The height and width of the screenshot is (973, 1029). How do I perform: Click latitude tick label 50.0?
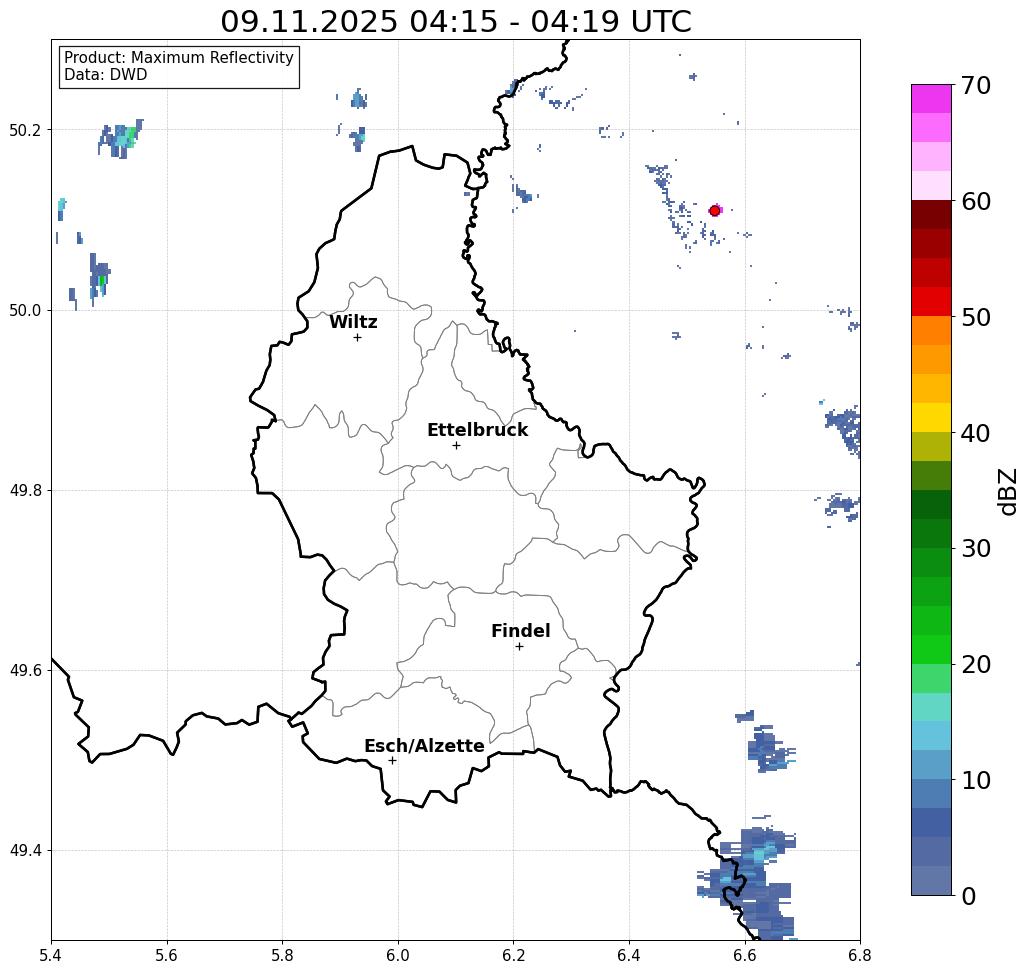pos(24,310)
